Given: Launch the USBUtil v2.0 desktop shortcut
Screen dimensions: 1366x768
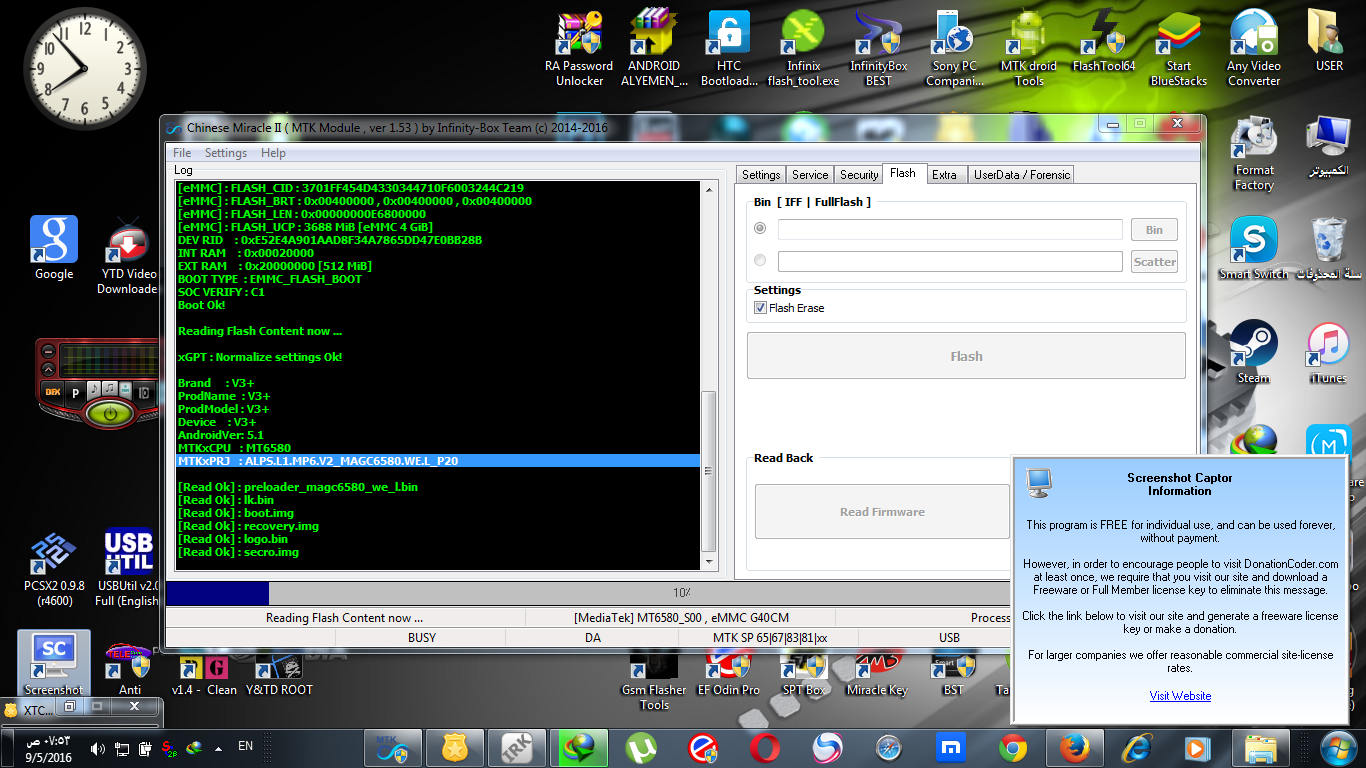Looking at the screenshot, I should click(x=129, y=567).
